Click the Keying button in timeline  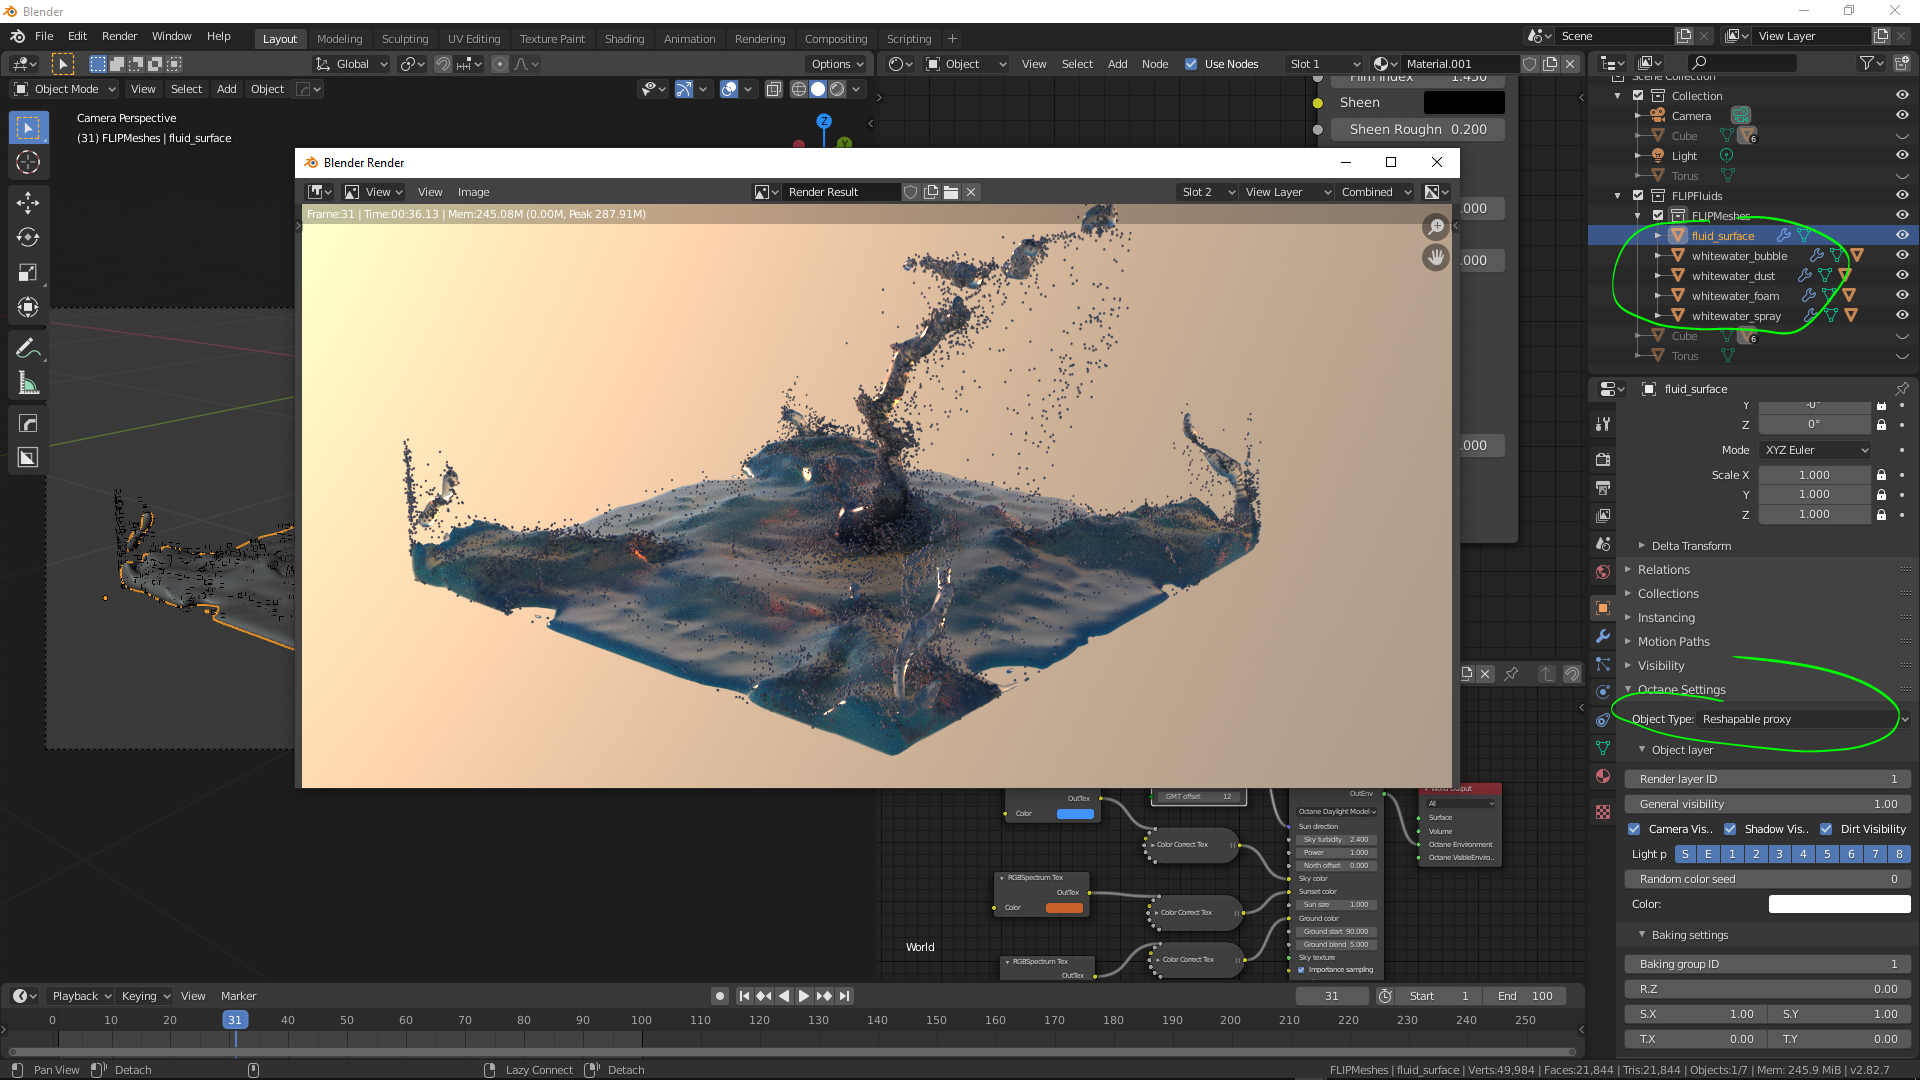click(x=145, y=996)
